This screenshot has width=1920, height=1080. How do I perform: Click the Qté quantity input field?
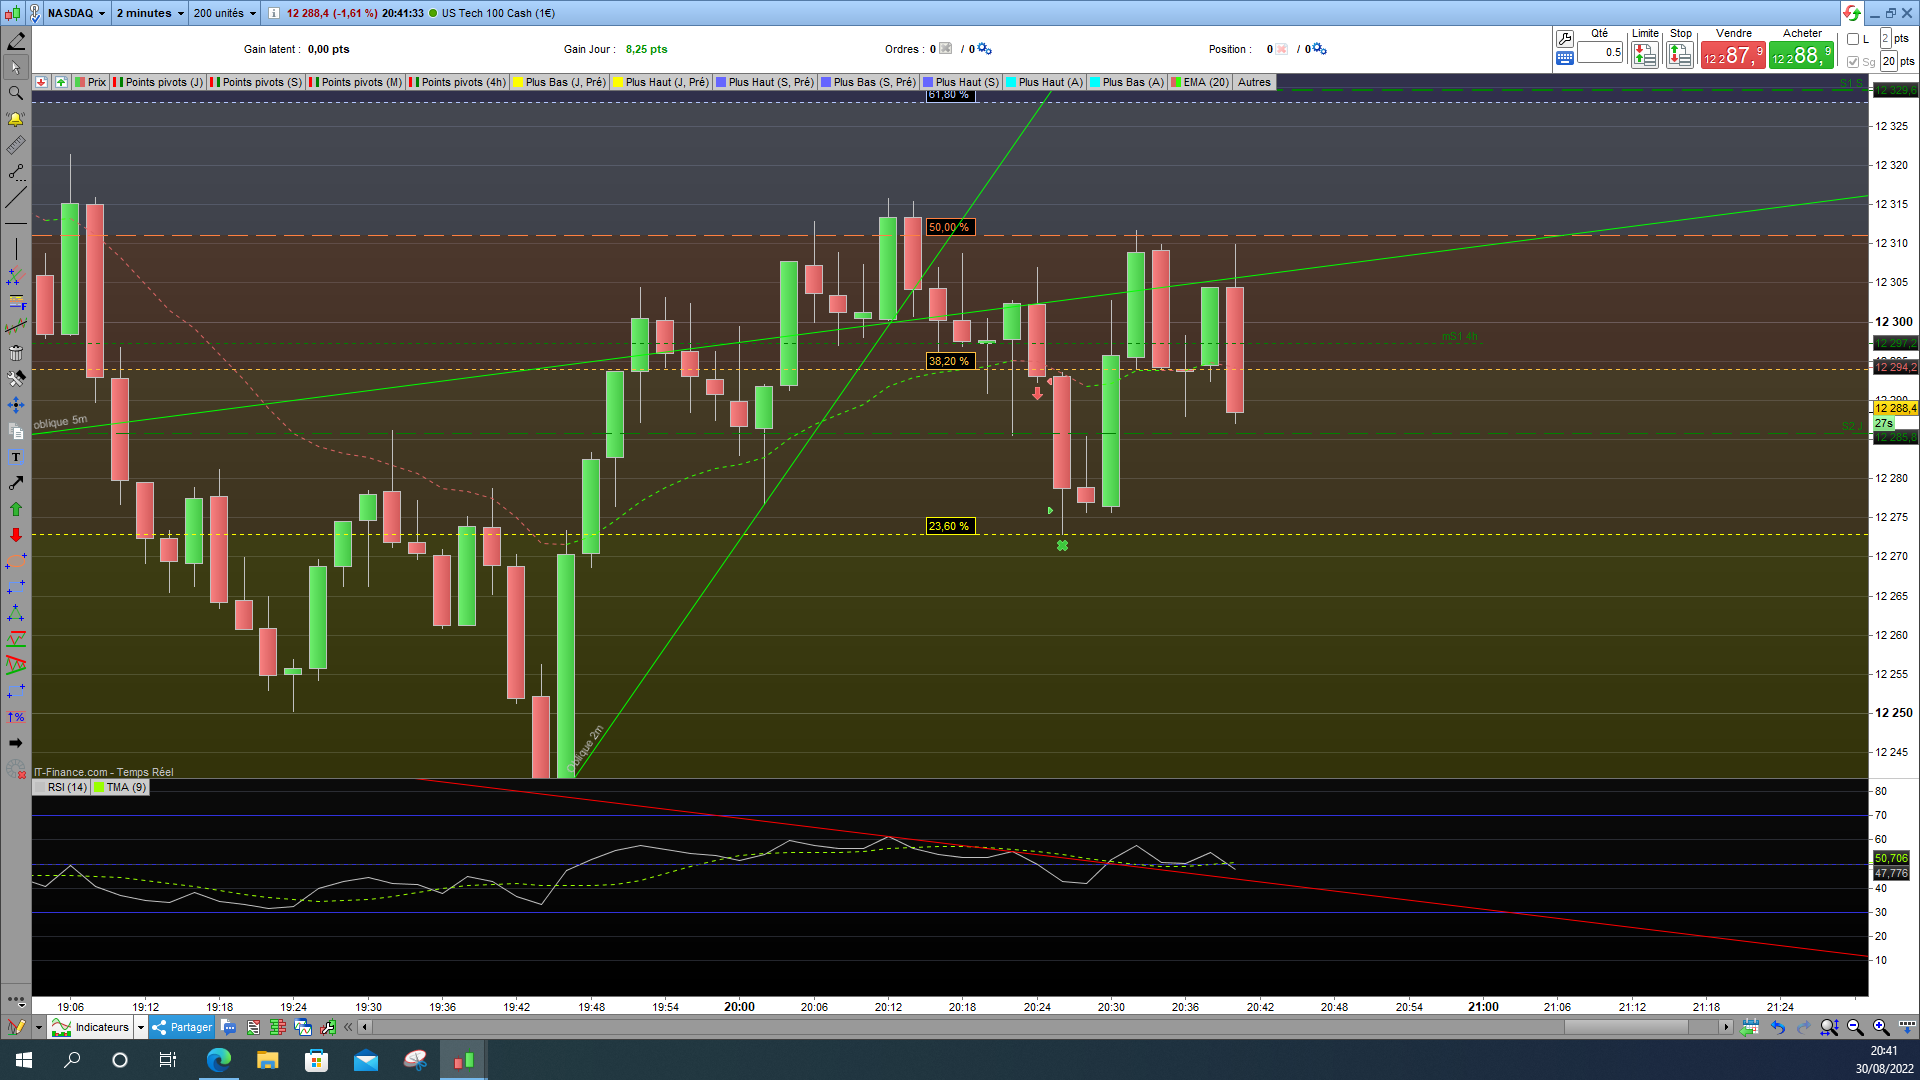point(1600,52)
